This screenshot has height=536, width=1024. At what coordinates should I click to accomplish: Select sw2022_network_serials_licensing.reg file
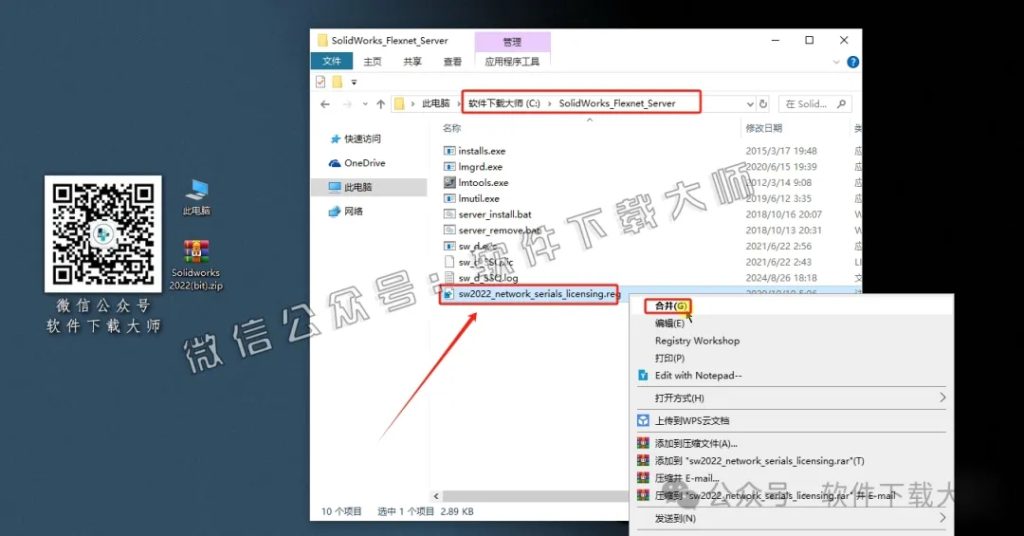[539, 294]
